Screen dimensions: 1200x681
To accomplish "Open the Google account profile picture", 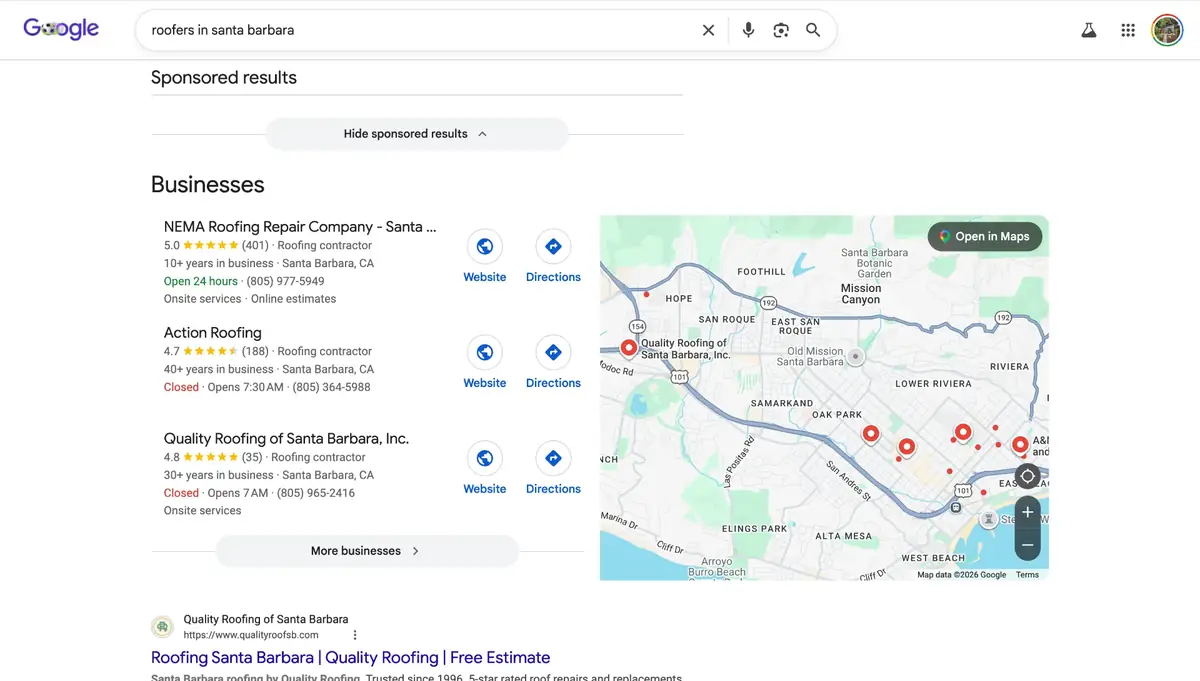I will 1167,30.
